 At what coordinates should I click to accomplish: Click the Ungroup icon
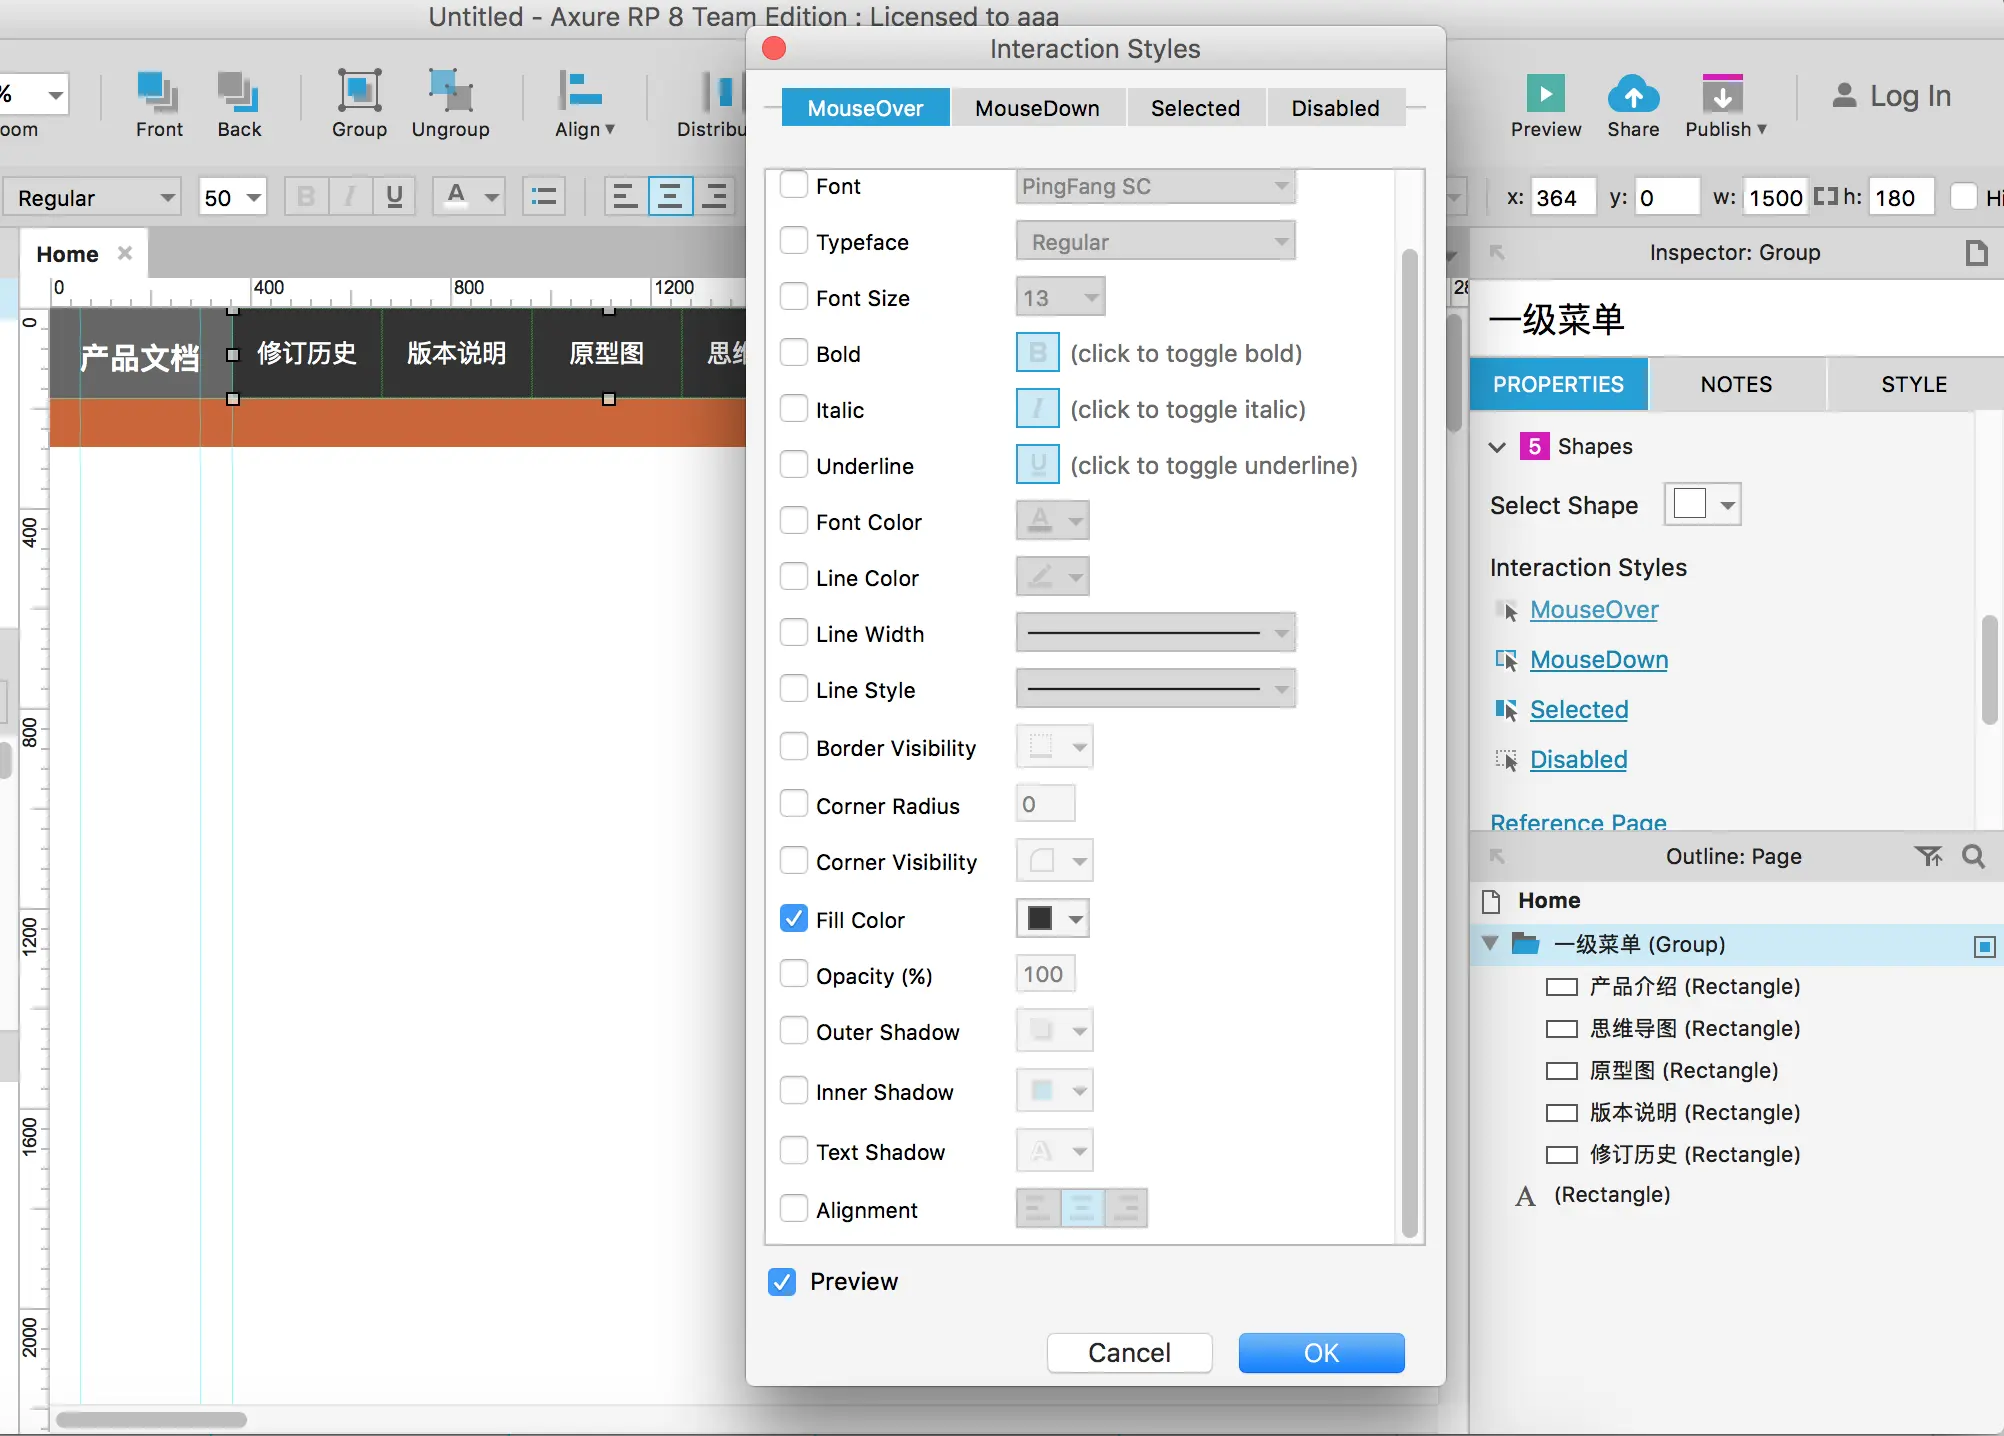[450, 91]
